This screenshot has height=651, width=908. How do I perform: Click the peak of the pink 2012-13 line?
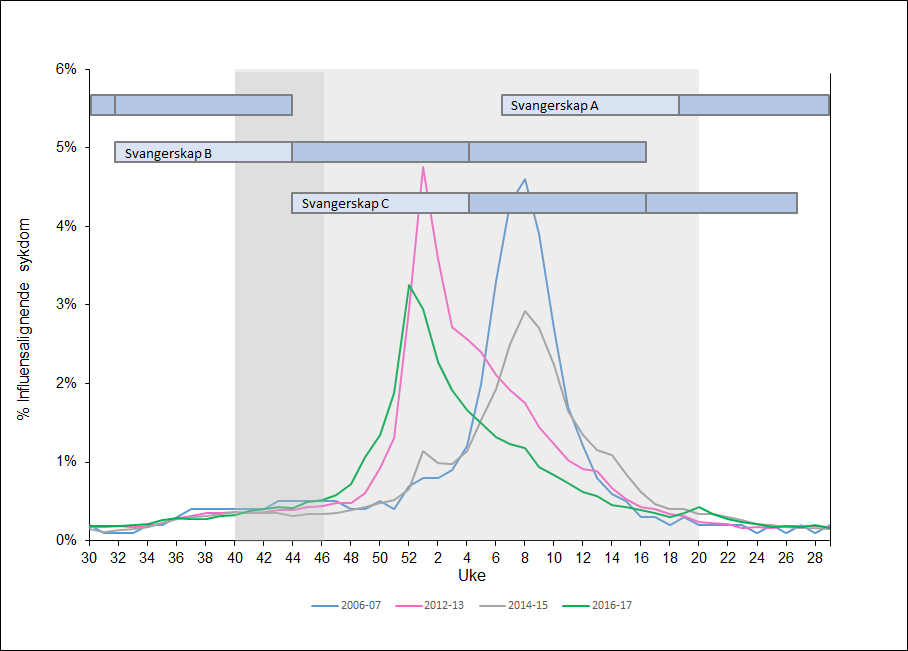pyautogui.click(x=423, y=167)
